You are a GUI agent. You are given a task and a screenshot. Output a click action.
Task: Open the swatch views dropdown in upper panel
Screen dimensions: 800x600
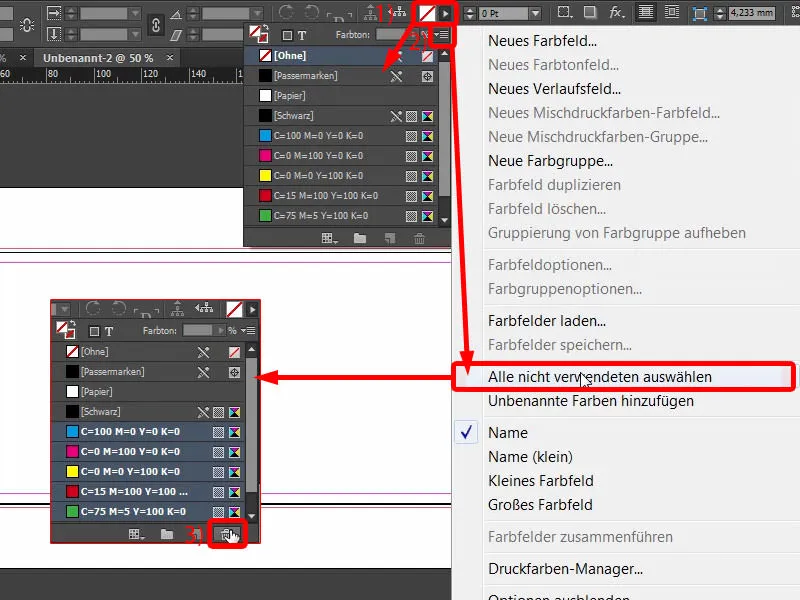pos(329,238)
